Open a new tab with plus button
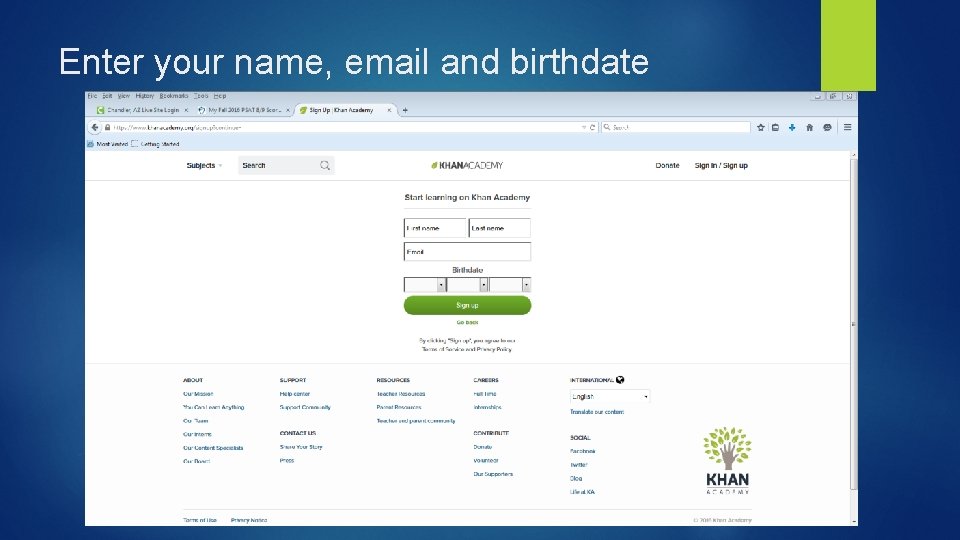 (405, 110)
